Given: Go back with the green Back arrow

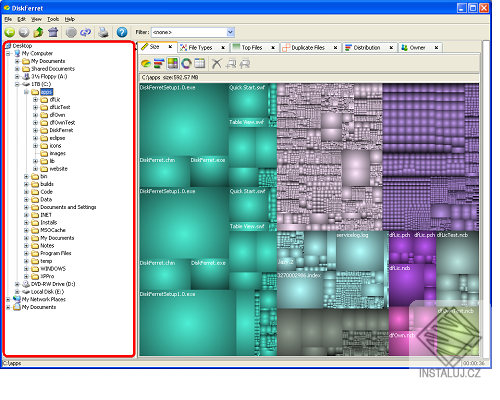Looking at the screenshot, I should 10,32.
